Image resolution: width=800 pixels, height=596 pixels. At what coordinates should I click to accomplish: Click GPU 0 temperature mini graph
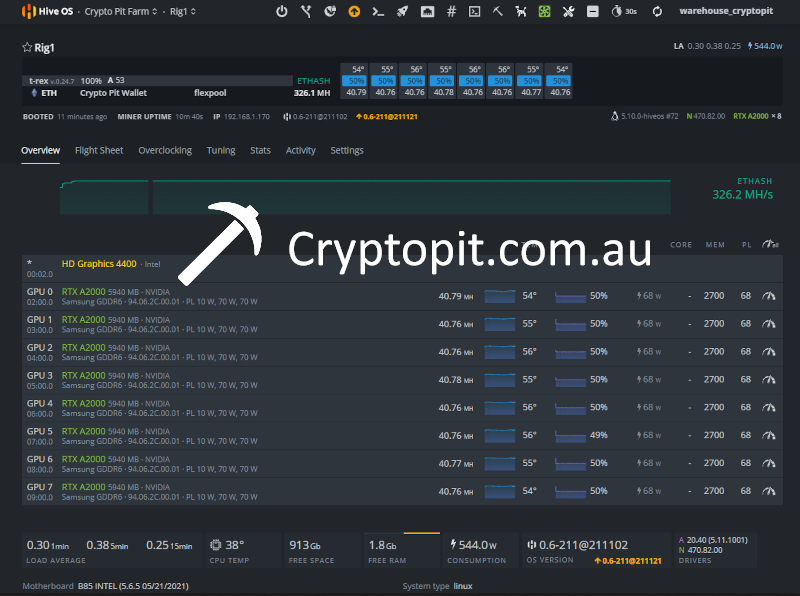(x=499, y=296)
